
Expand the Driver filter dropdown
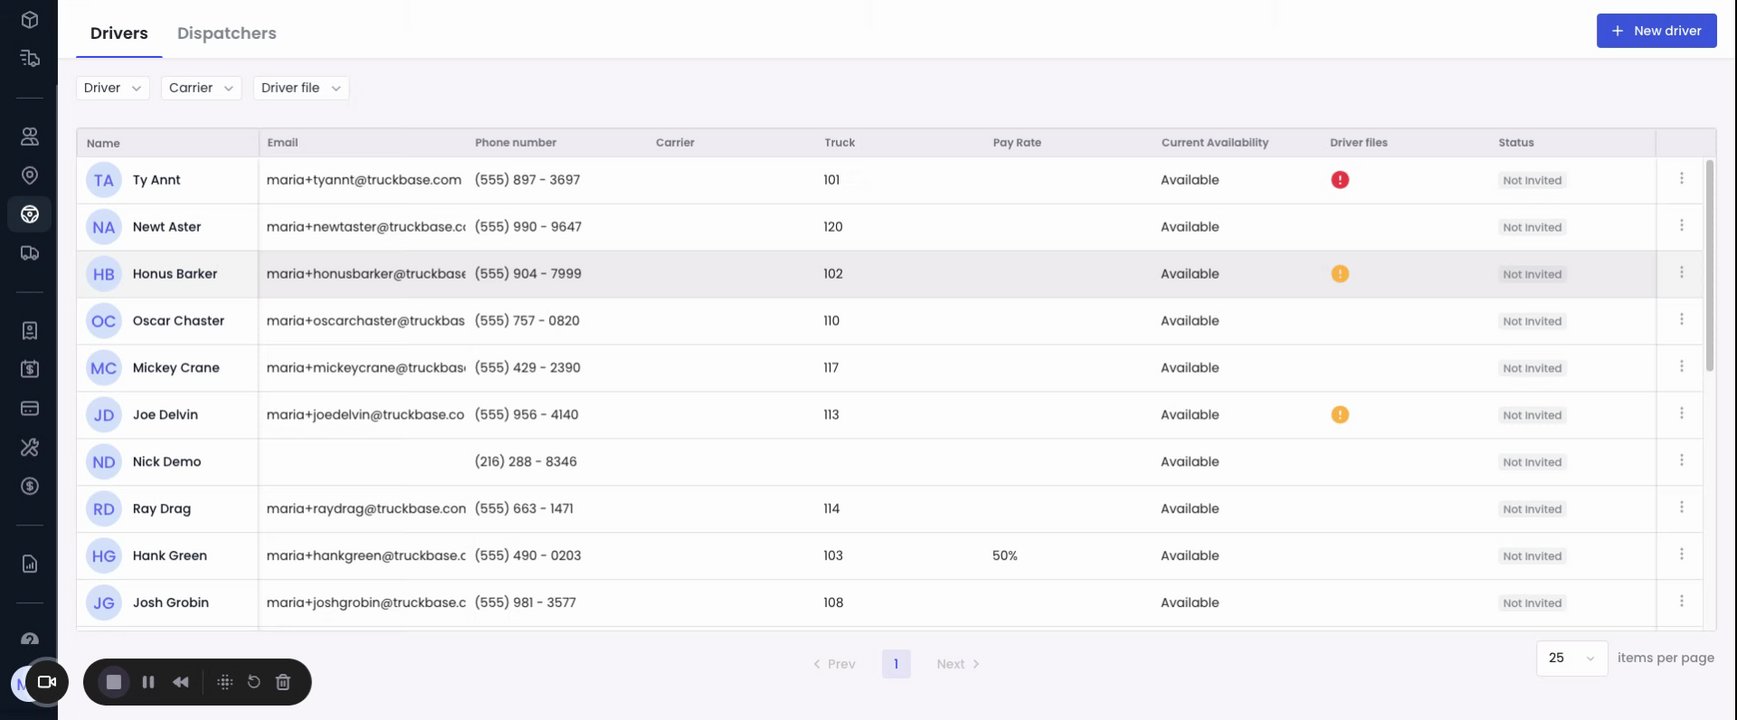(112, 88)
